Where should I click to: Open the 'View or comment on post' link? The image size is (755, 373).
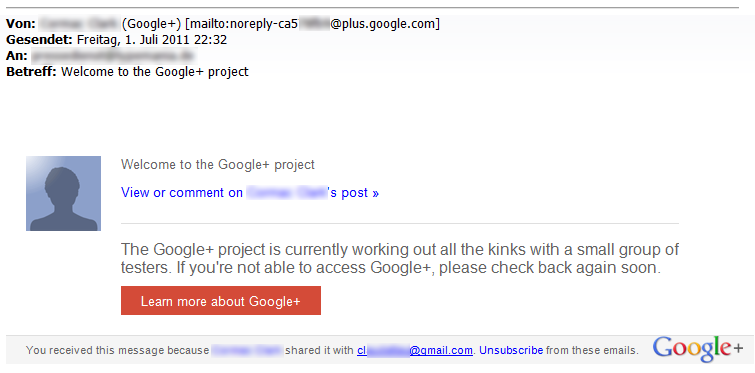tap(250, 193)
